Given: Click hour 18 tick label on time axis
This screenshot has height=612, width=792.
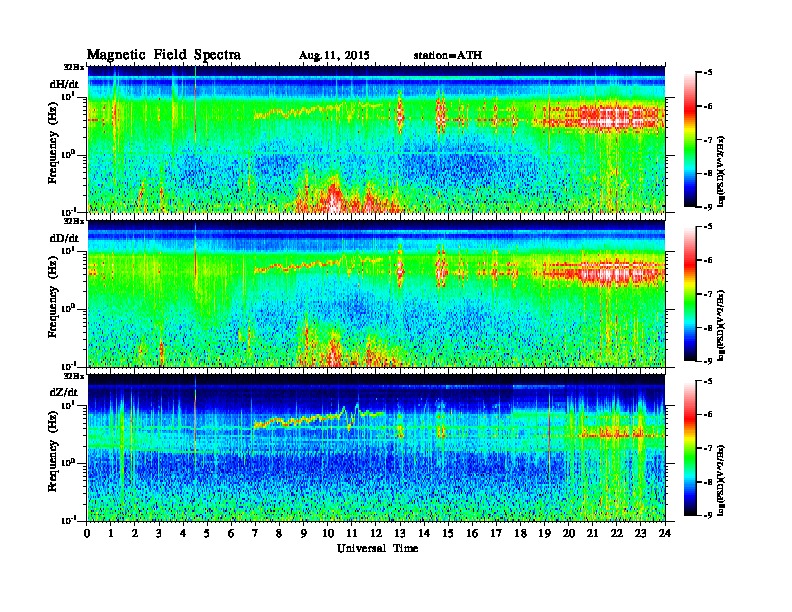Looking at the screenshot, I should [x=520, y=533].
